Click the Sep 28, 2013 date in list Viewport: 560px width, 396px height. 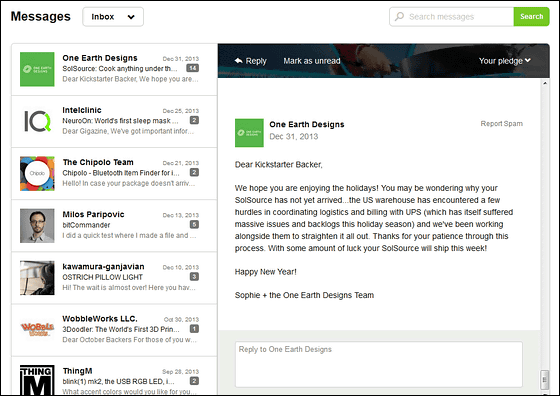(x=180, y=371)
